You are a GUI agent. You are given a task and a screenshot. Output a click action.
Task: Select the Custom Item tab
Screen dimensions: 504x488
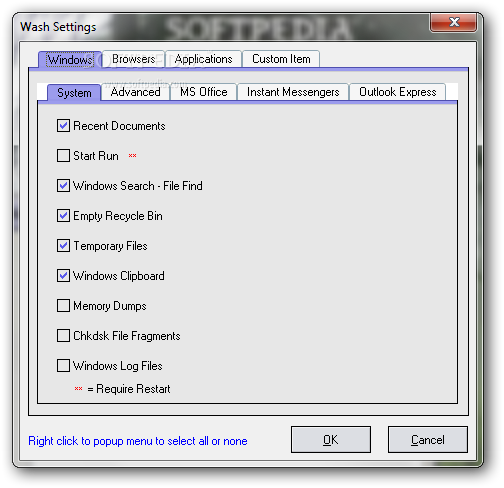click(281, 59)
